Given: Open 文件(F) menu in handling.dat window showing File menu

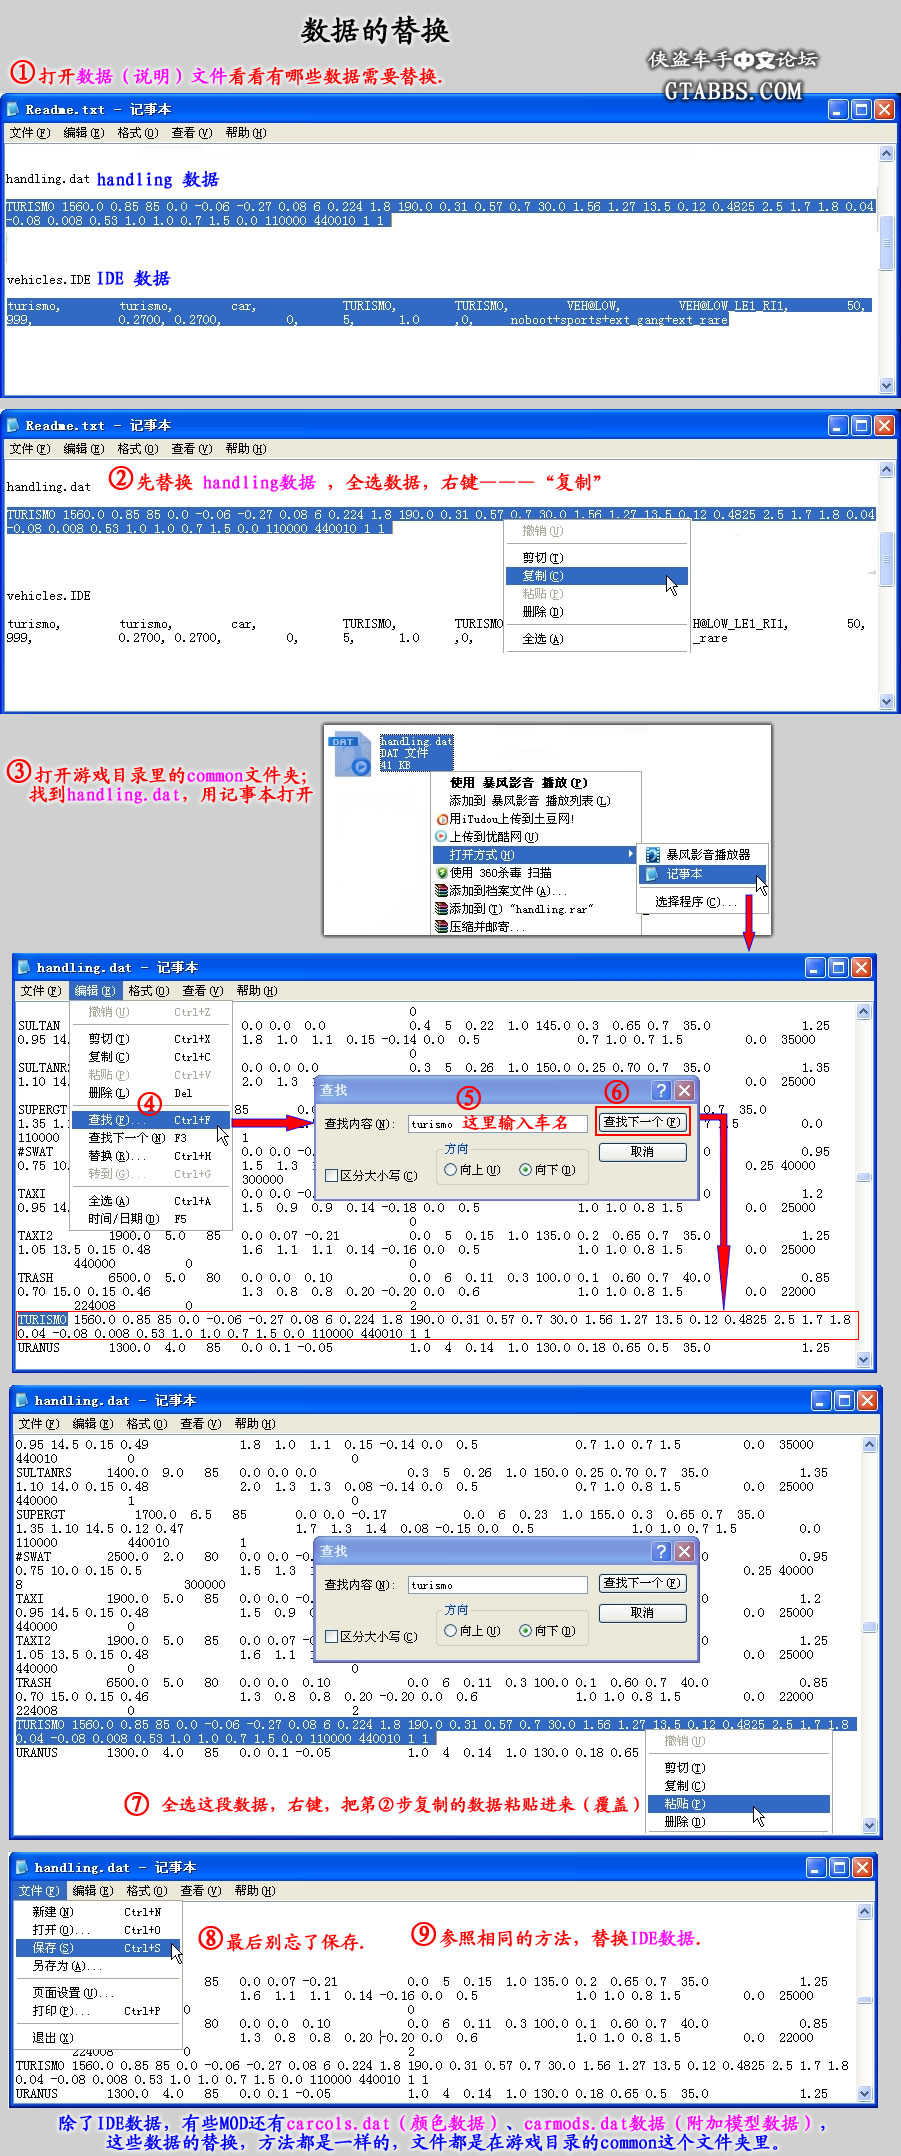Looking at the screenshot, I should pyautogui.click(x=38, y=1891).
